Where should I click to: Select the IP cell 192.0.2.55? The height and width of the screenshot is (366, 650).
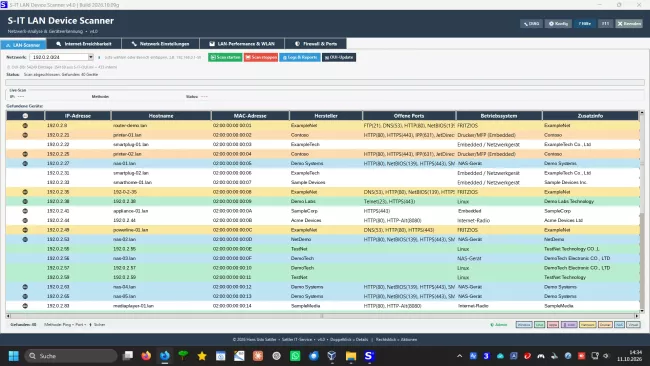pos(78,249)
